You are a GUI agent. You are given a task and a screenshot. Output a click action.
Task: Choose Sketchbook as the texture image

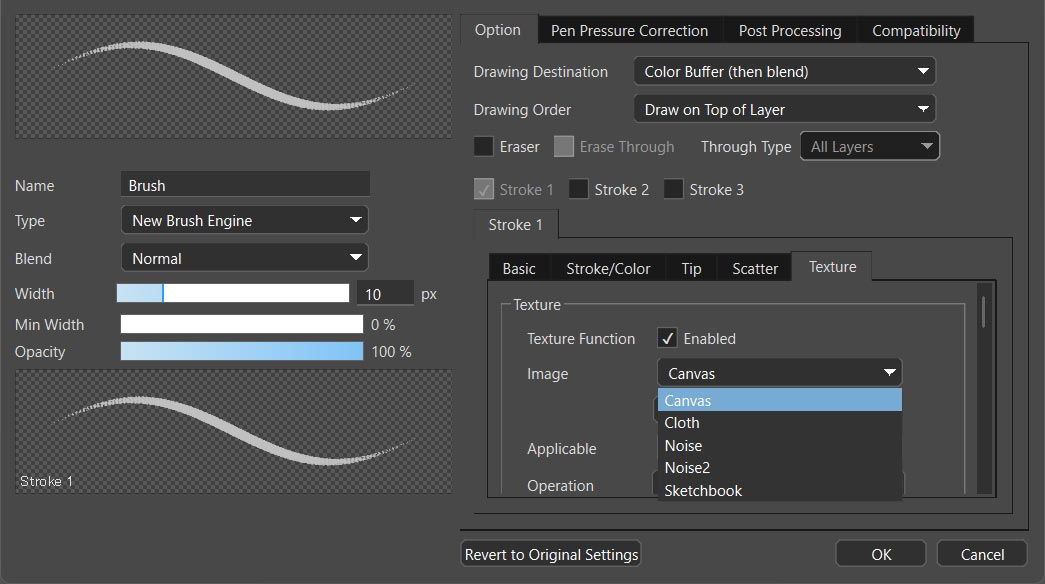coord(702,490)
